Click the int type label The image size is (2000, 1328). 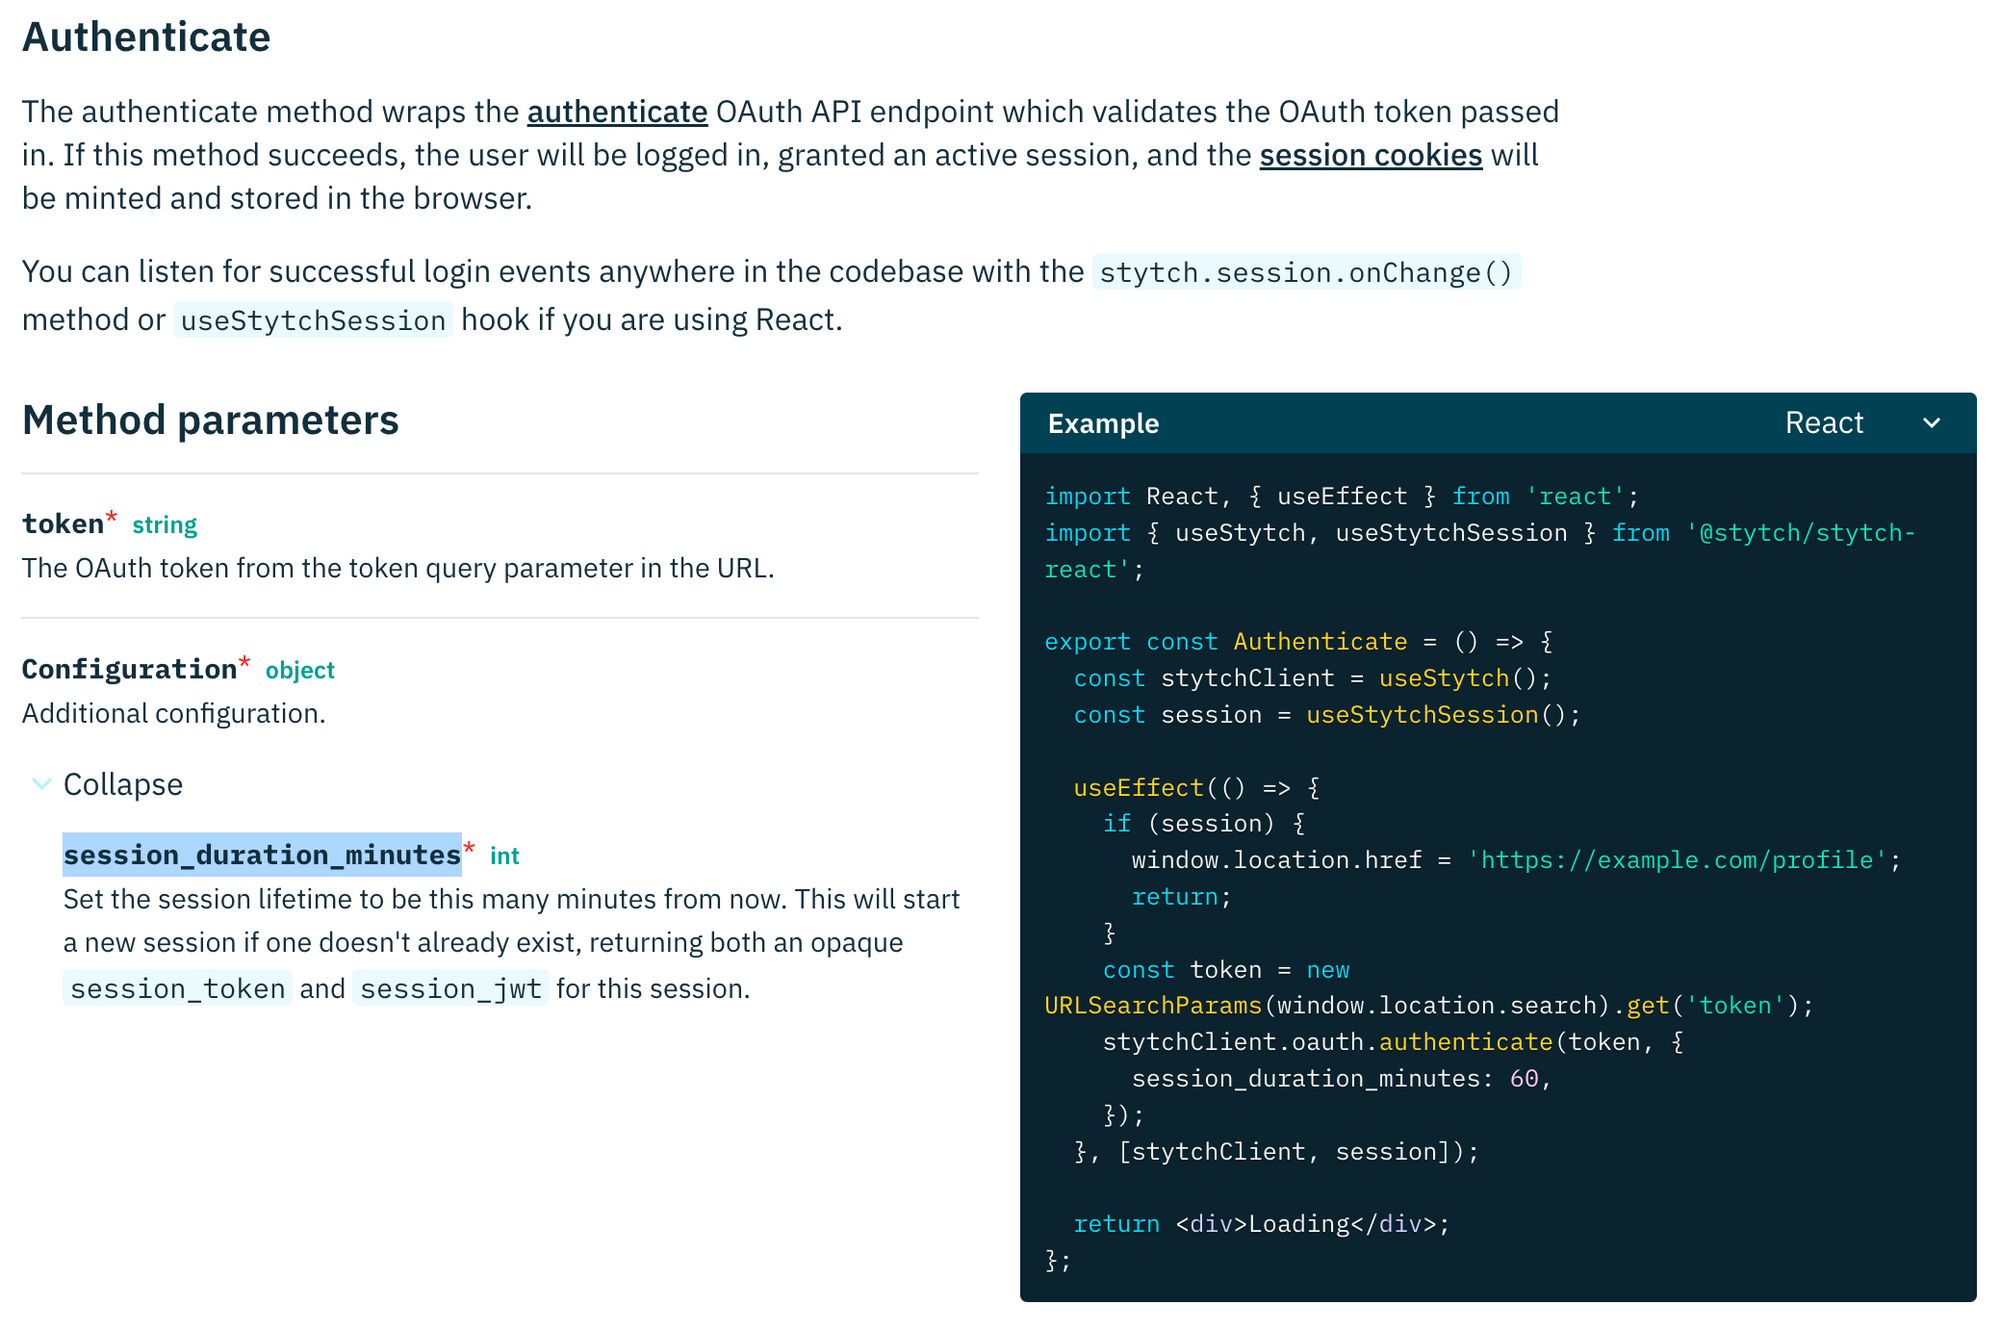[x=505, y=856]
